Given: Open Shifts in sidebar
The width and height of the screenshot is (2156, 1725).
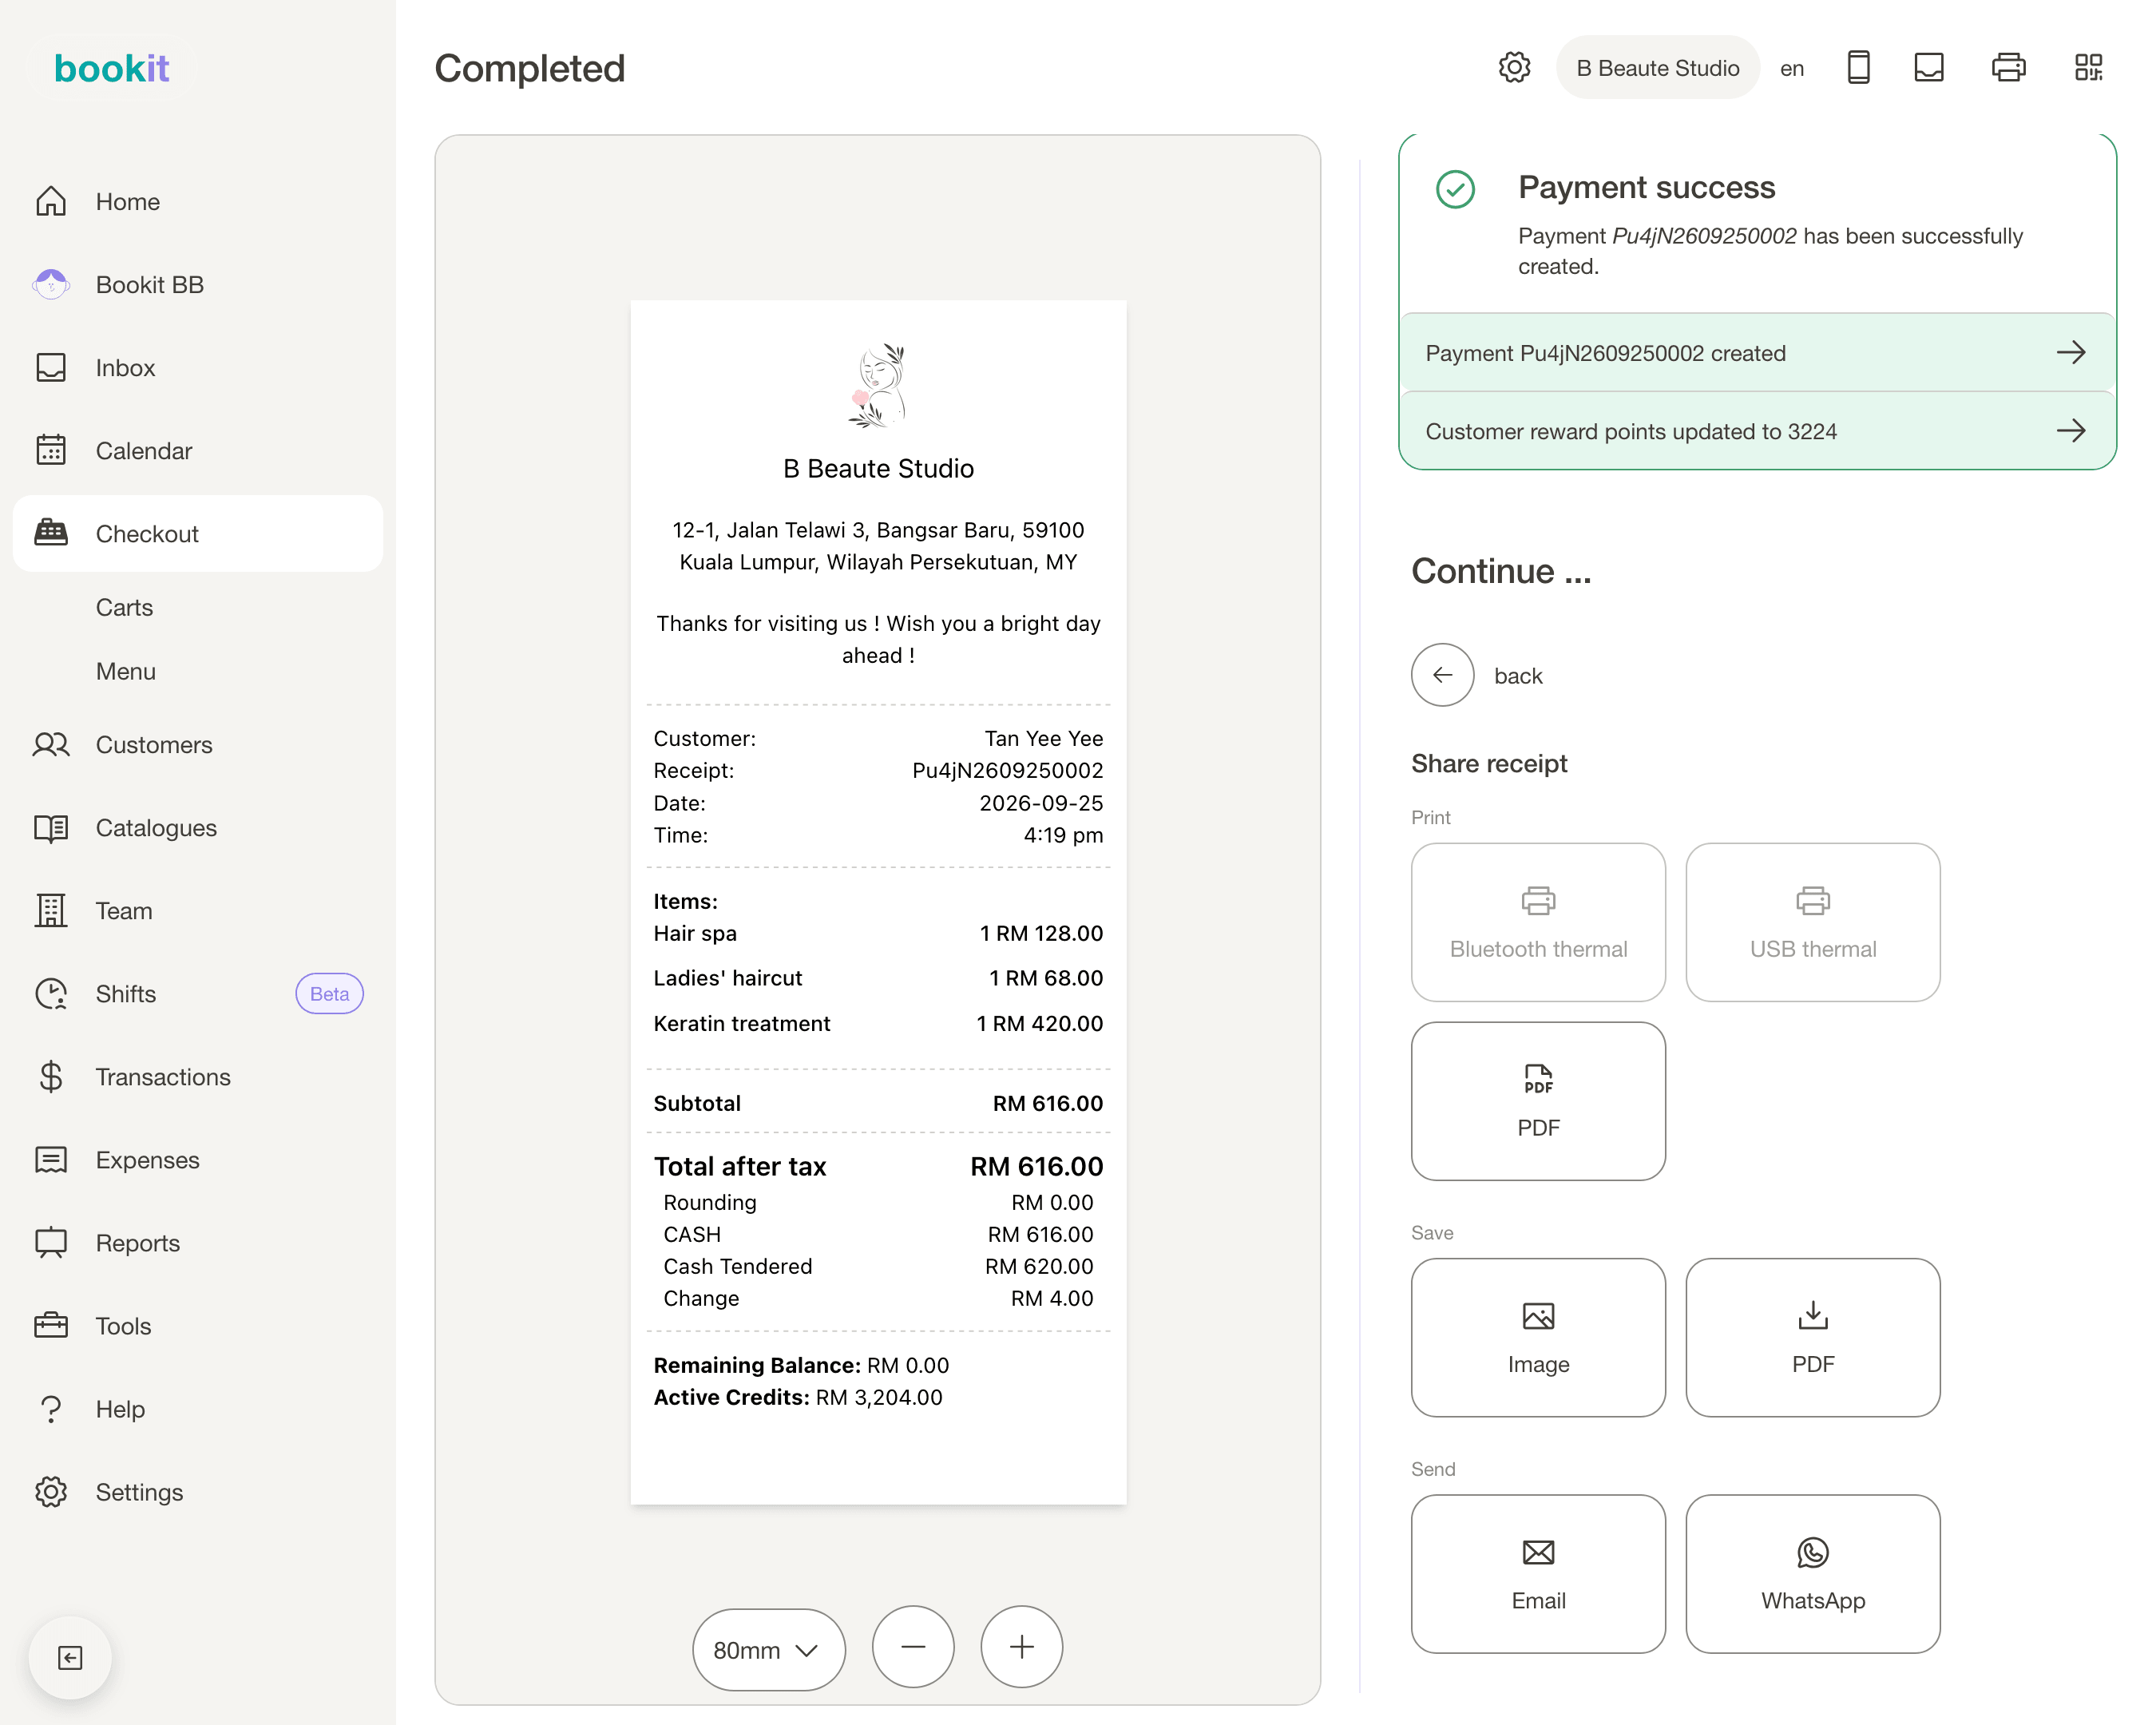Looking at the screenshot, I should [198, 994].
